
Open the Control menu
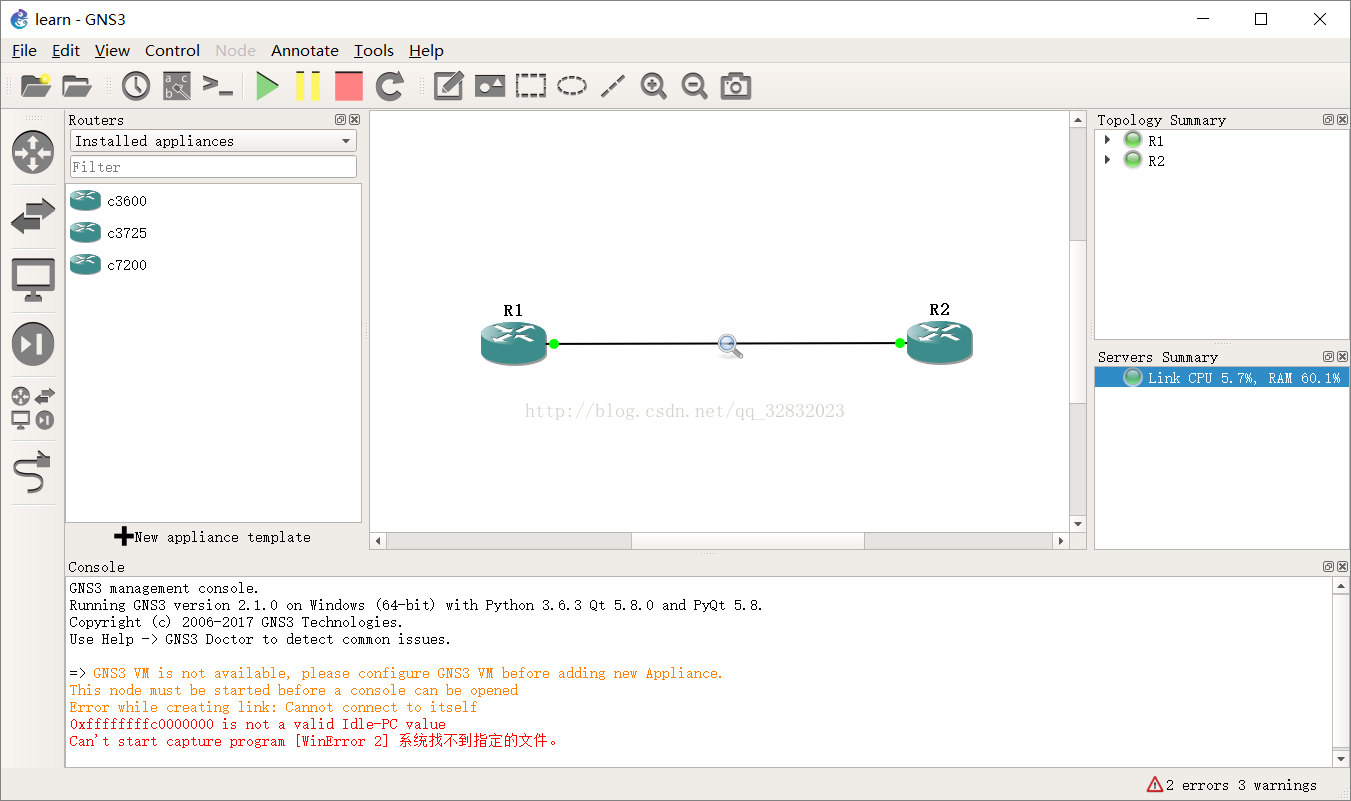click(172, 50)
